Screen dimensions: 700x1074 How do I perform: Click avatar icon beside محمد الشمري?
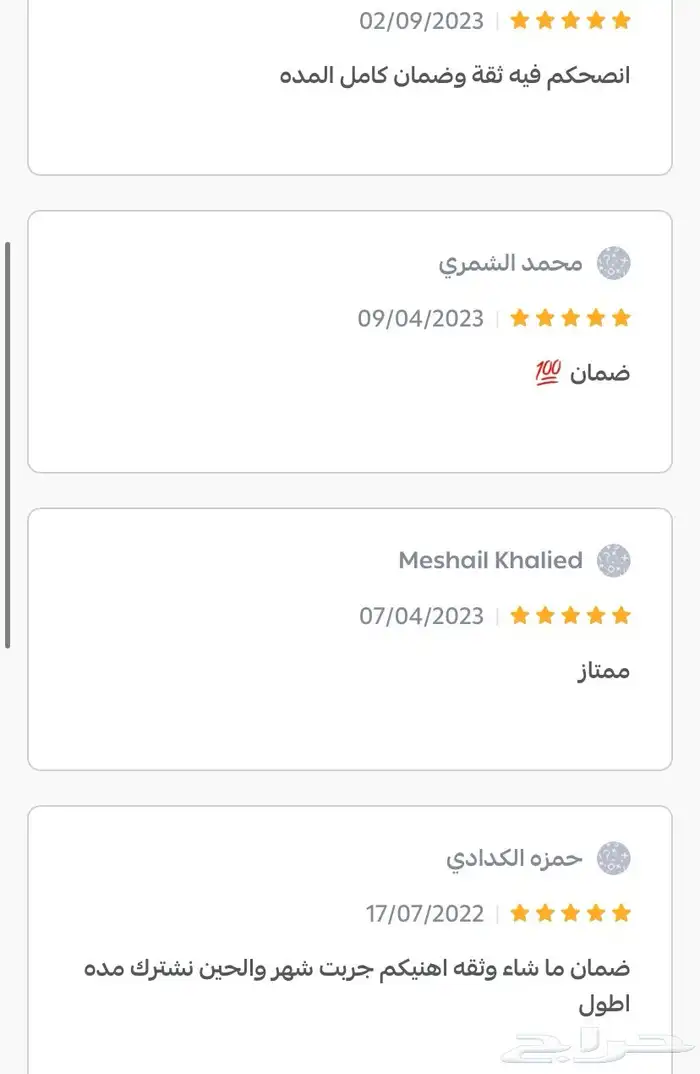pyautogui.click(x=613, y=264)
